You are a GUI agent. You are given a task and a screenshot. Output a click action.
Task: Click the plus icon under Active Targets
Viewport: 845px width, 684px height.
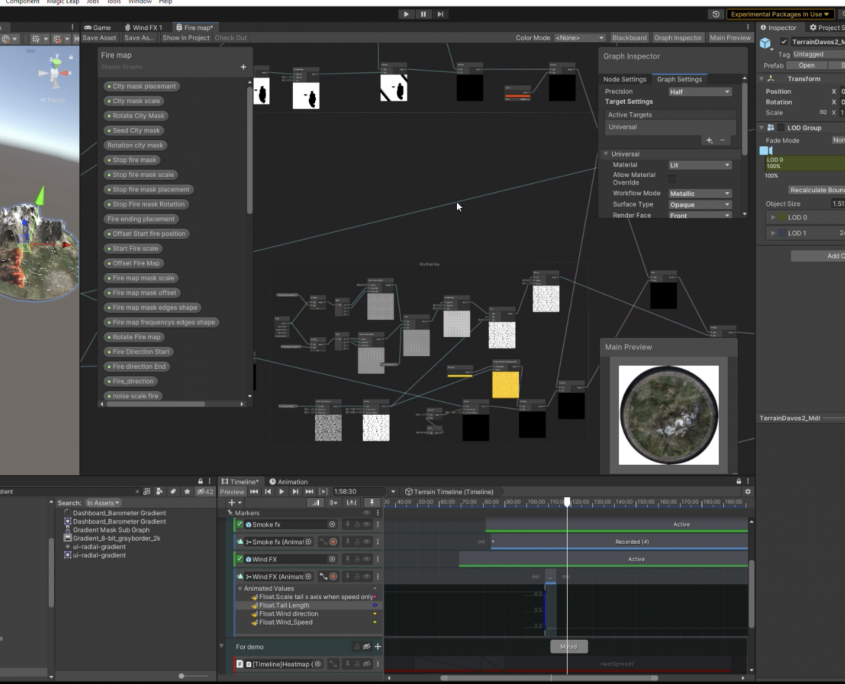(709, 141)
